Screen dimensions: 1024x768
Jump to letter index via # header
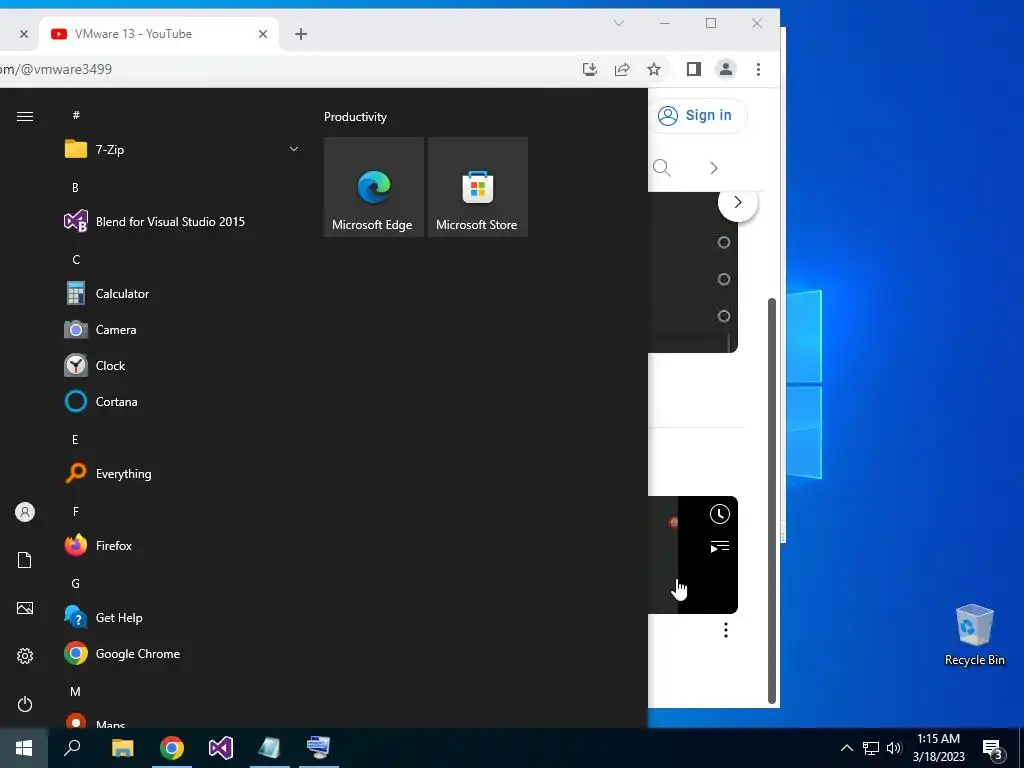click(76, 115)
